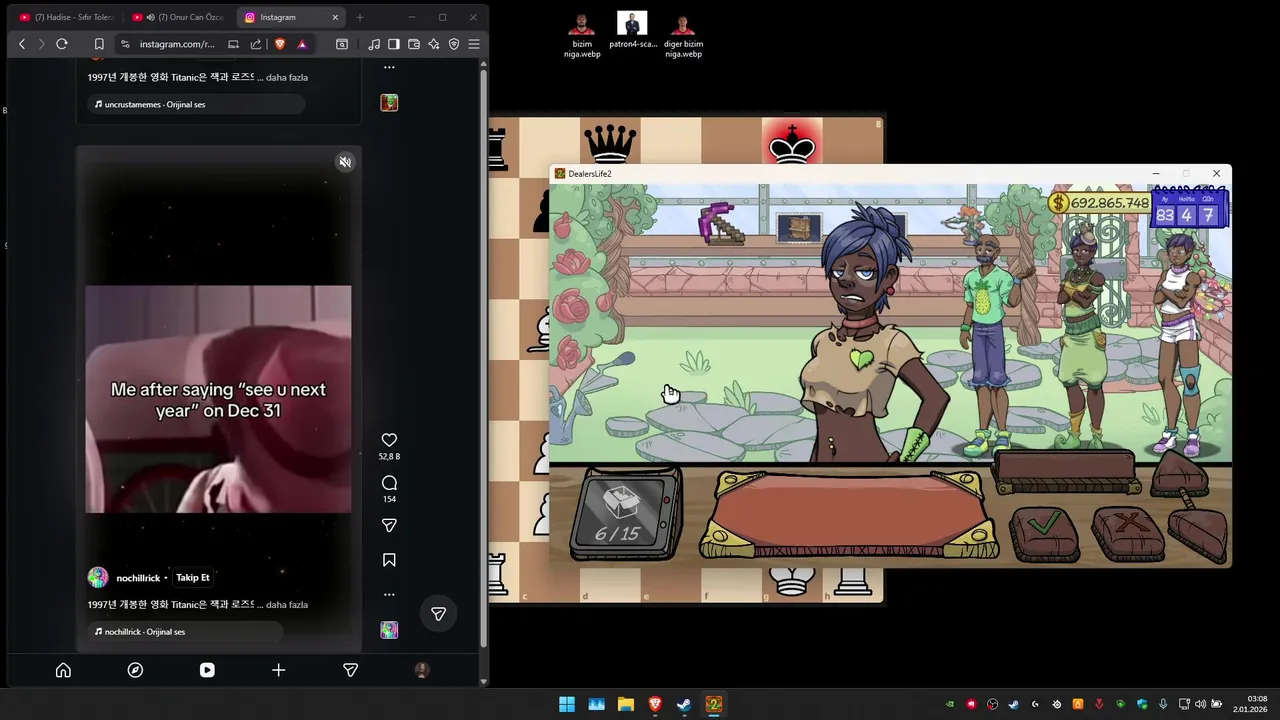The width and height of the screenshot is (1280, 720).
Task: Open the 'diger bizim niga.webp' desktop file
Action: (x=683, y=35)
